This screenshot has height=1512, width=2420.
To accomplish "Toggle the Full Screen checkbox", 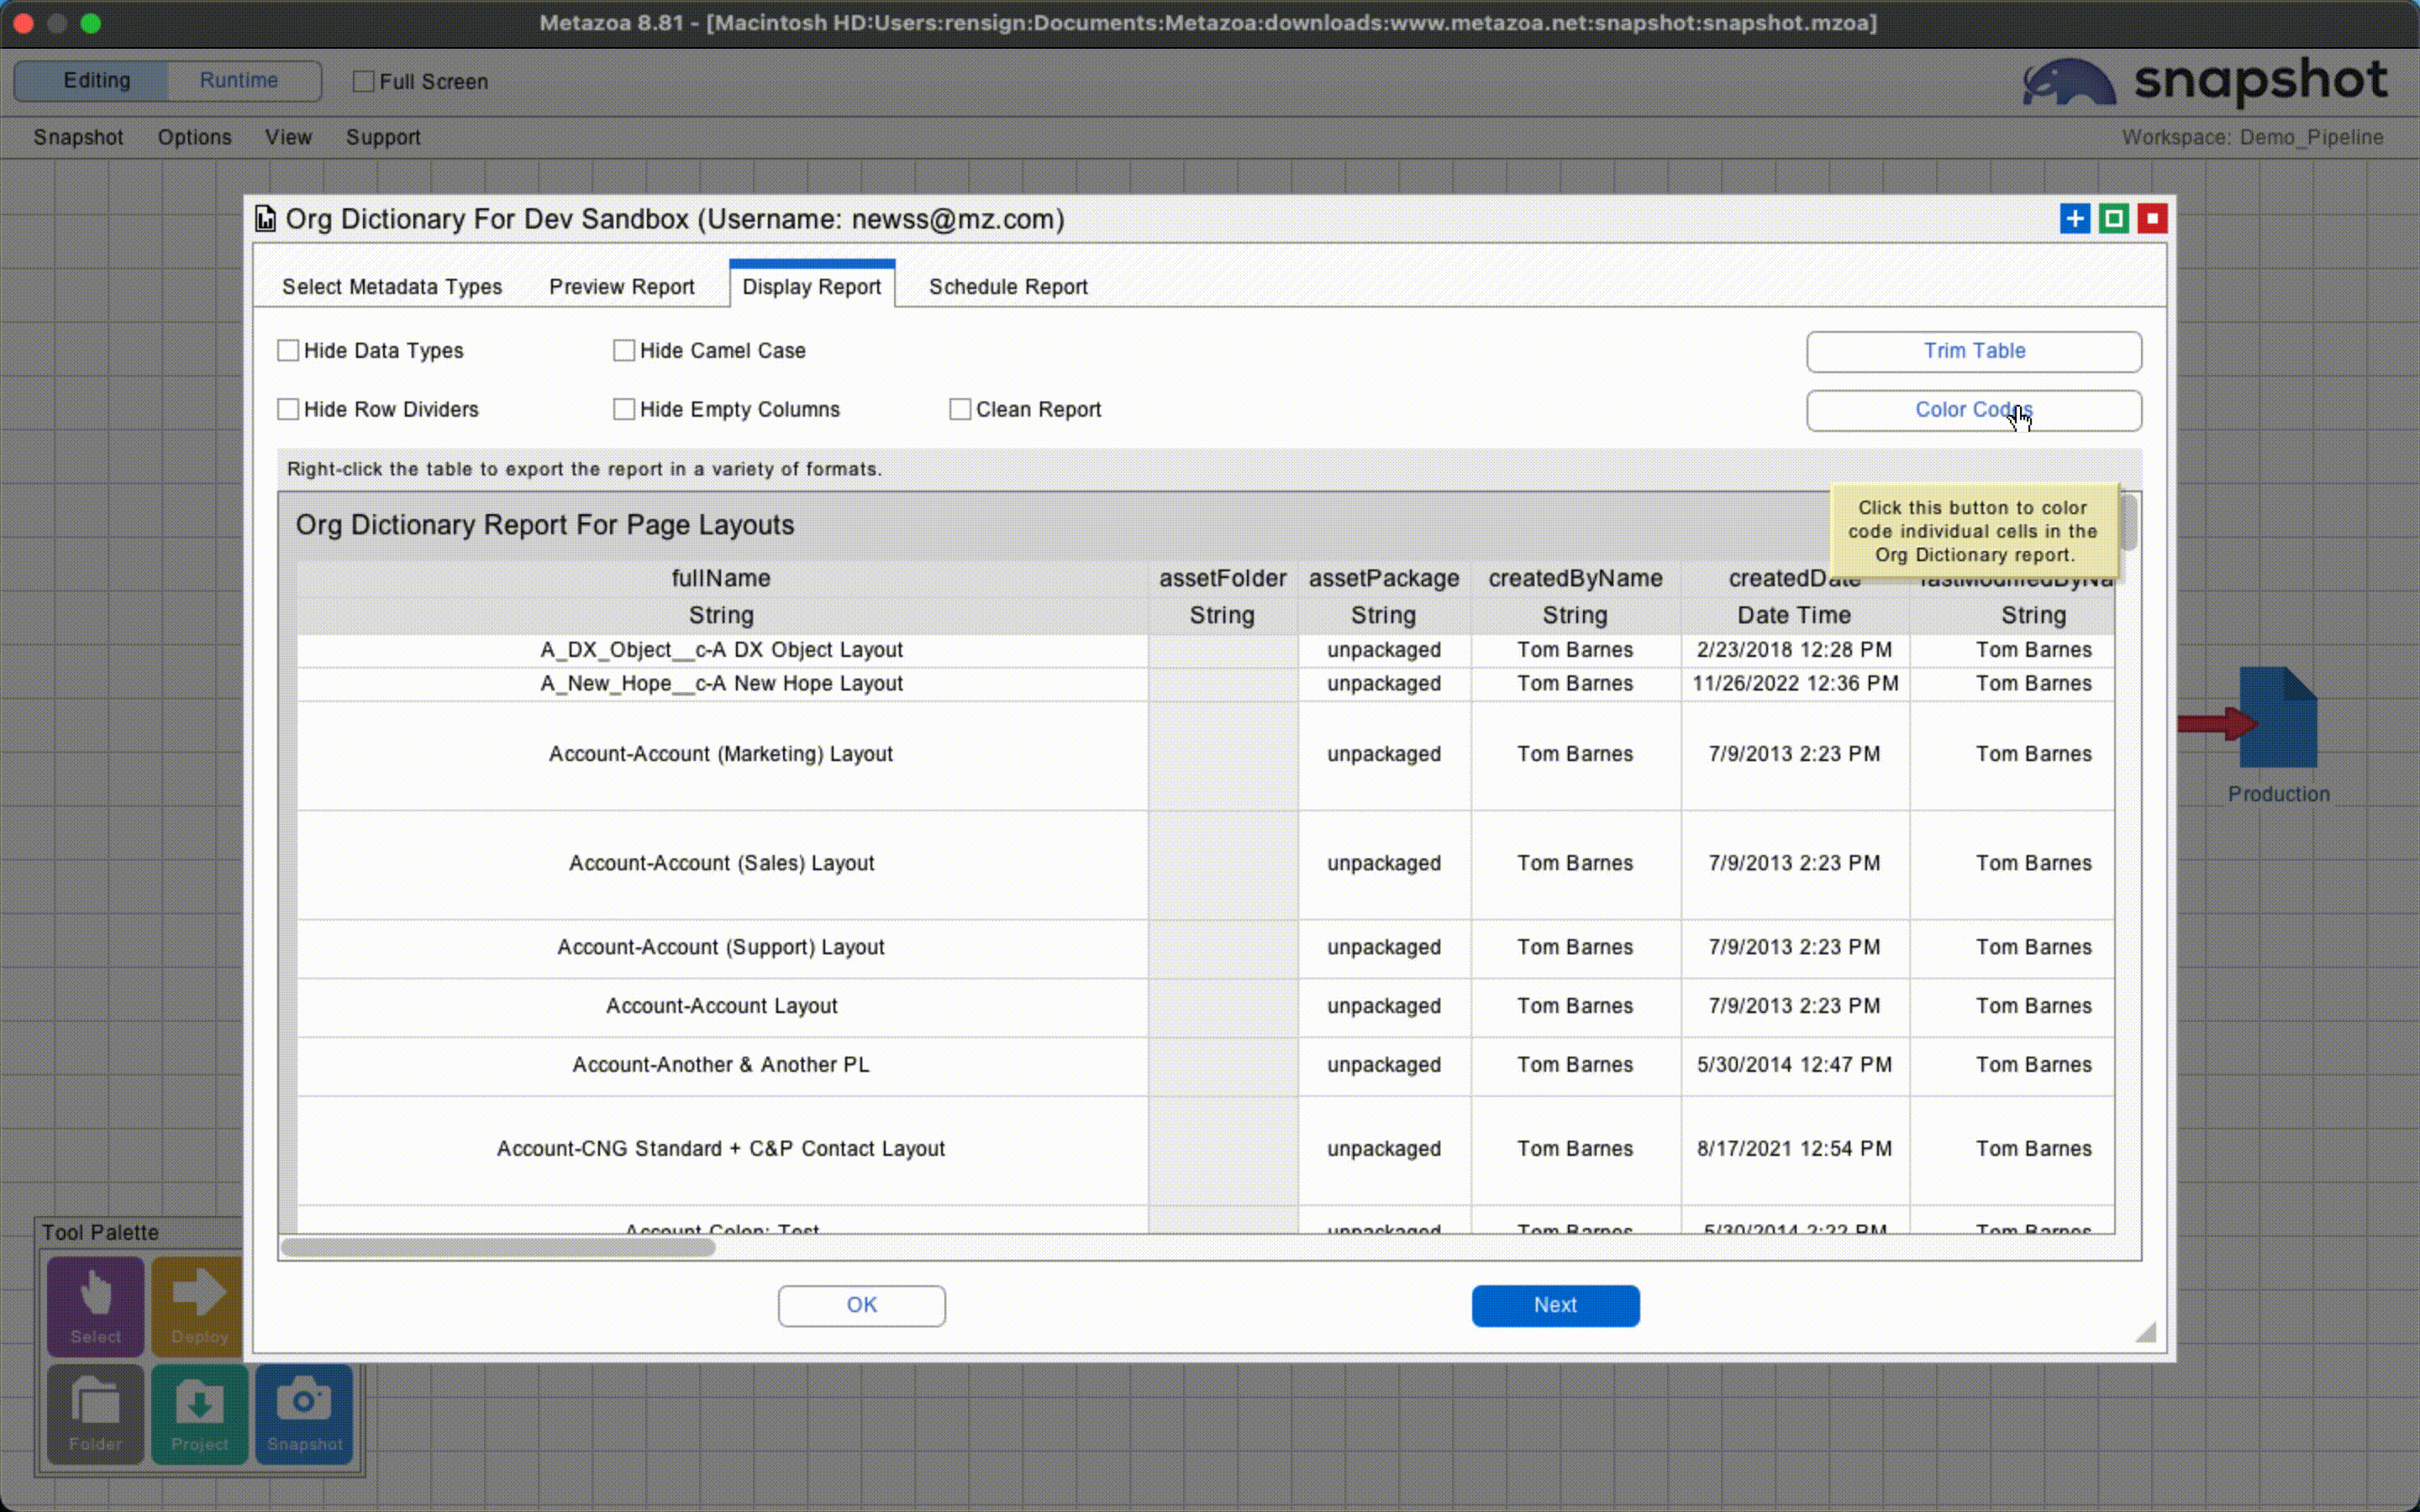I will [364, 81].
